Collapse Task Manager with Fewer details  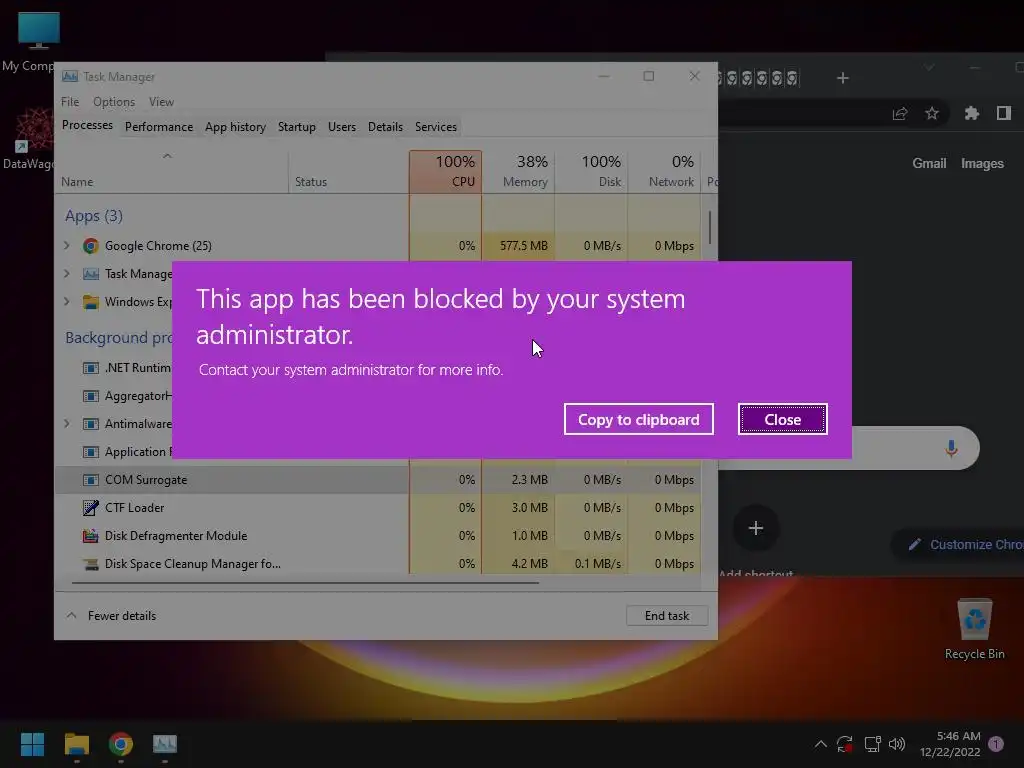112,616
